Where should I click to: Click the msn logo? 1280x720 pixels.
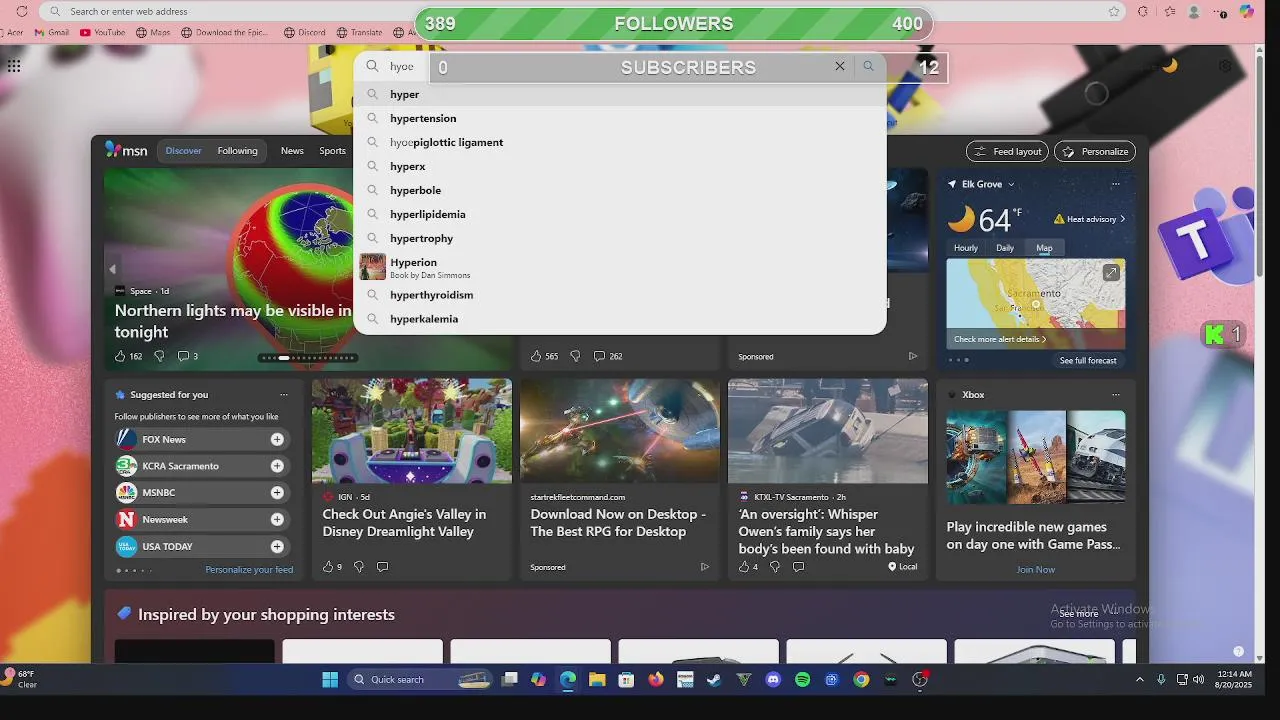click(127, 150)
